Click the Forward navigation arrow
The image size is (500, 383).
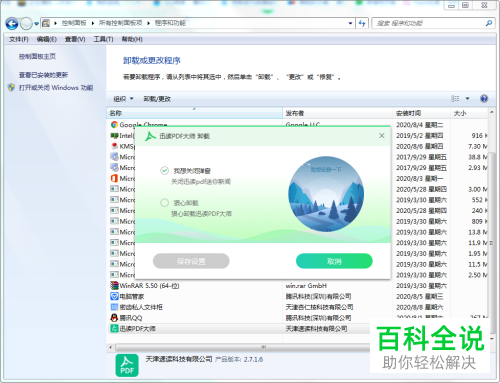[x=26, y=23]
